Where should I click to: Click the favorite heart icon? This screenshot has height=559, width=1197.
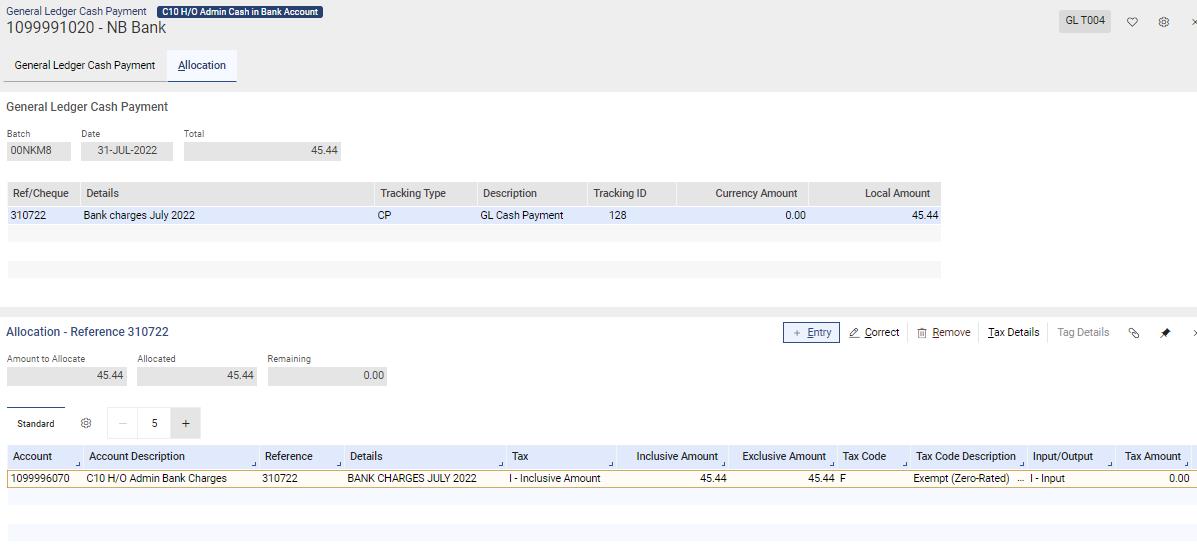pos(1132,22)
